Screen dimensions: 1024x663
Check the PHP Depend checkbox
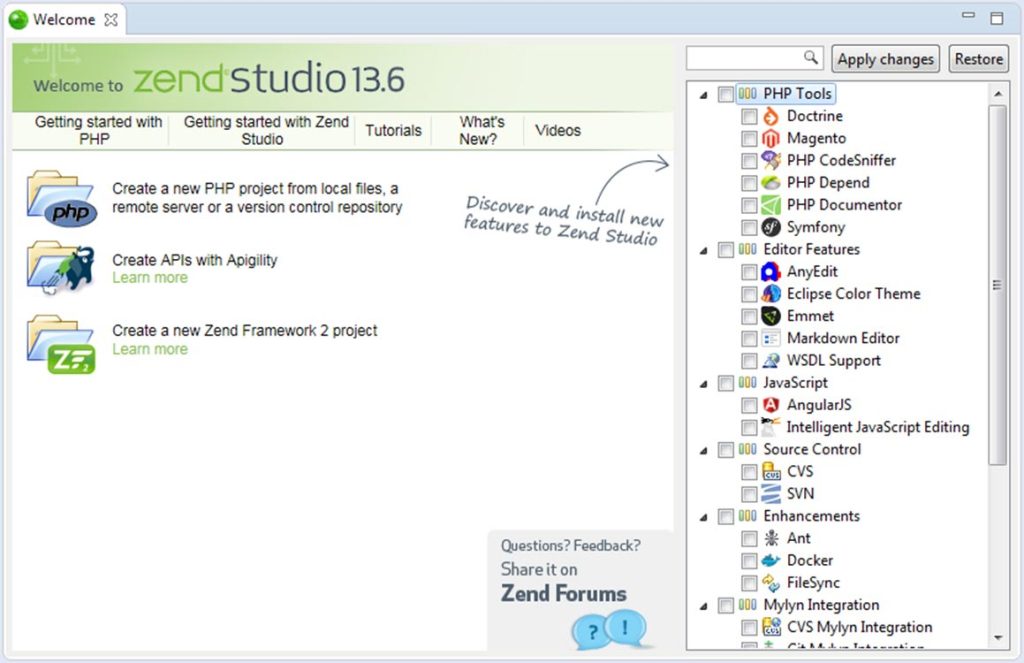749,182
